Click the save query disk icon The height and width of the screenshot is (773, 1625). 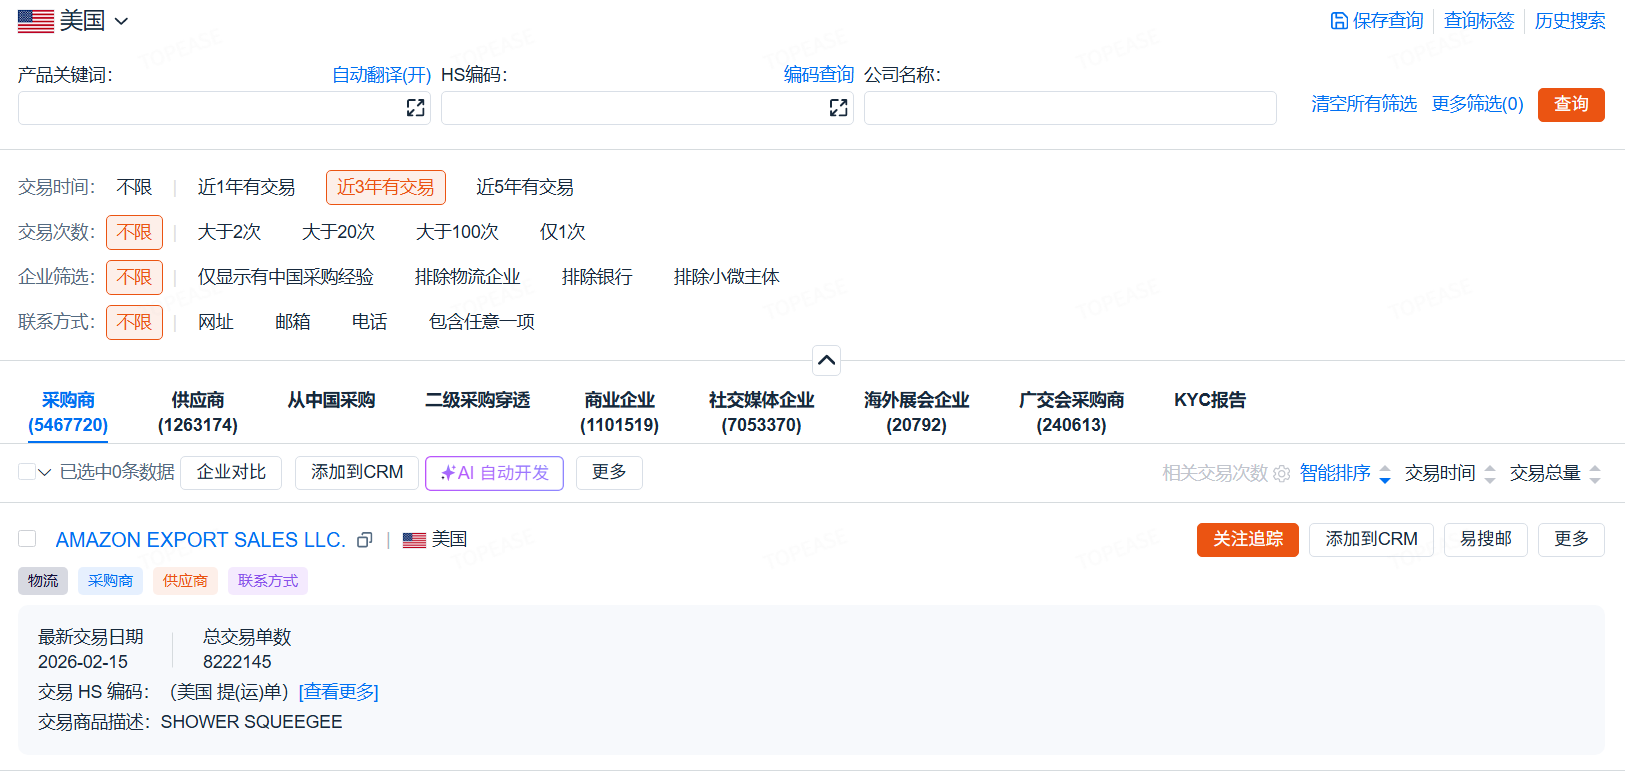click(1338, 21)
